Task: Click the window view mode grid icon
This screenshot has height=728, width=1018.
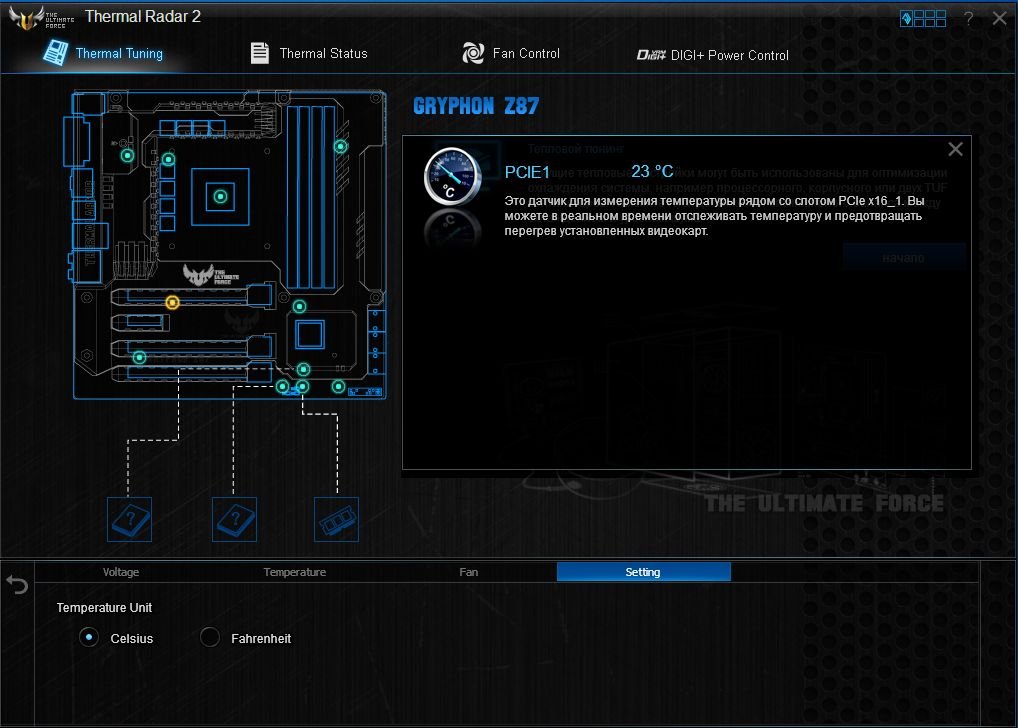Action: click(923, 18)
